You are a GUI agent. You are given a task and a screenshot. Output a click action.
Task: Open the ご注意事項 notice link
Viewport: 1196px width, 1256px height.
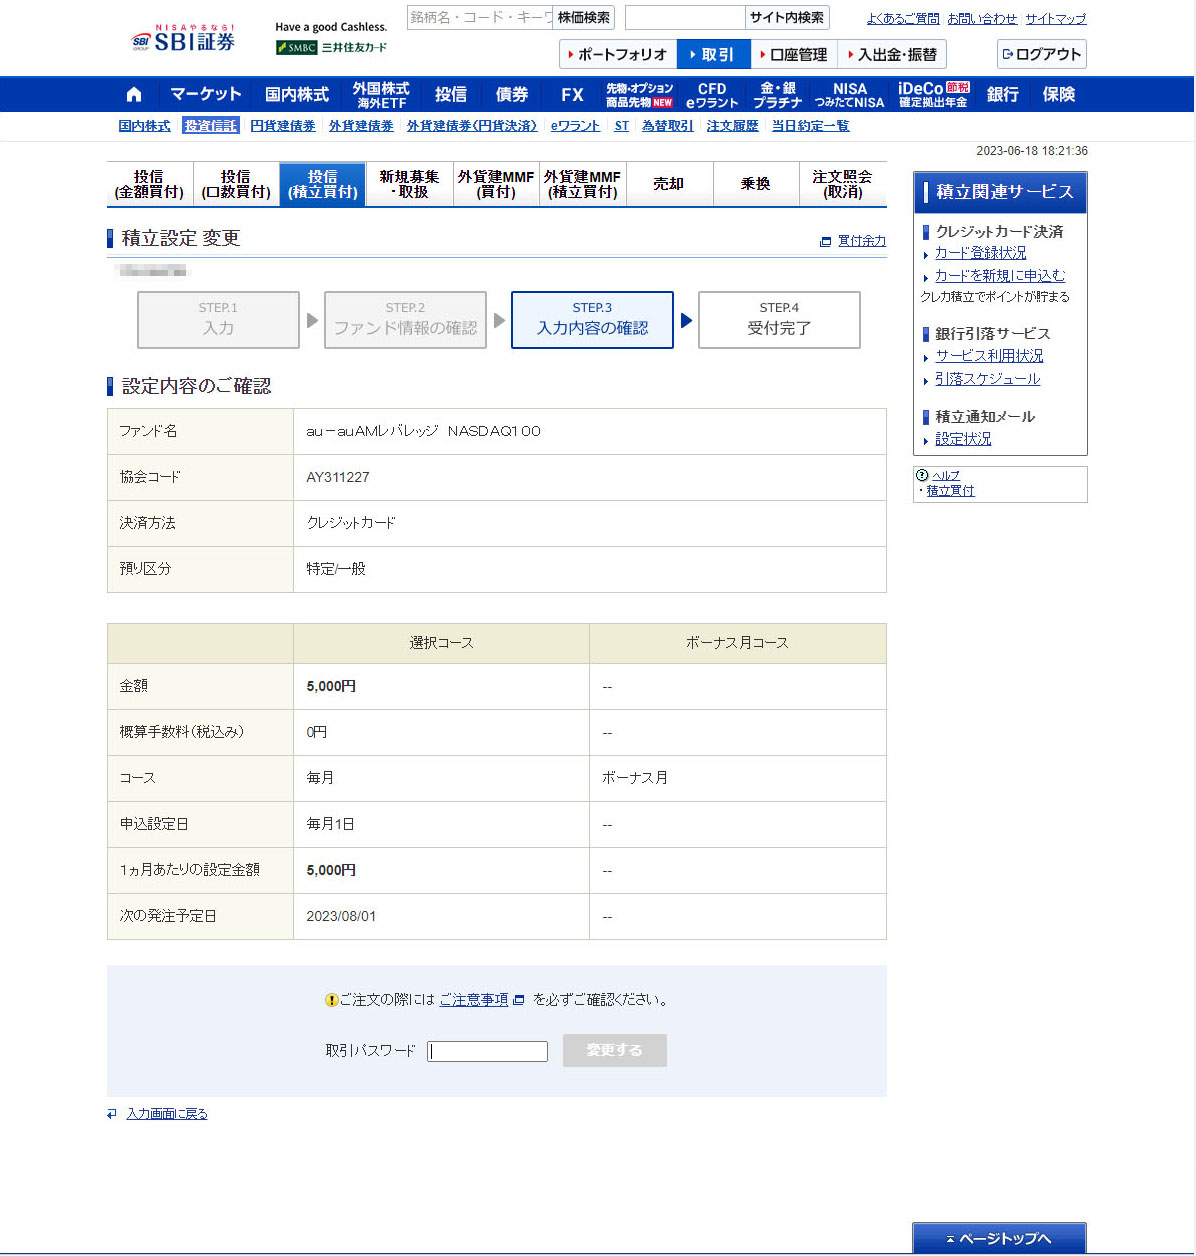(474, 1000)
